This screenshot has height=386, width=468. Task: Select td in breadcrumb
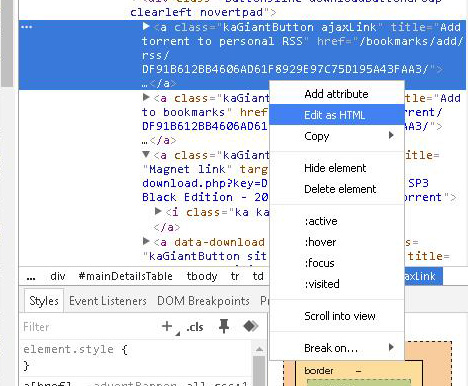tap(258, 276)
